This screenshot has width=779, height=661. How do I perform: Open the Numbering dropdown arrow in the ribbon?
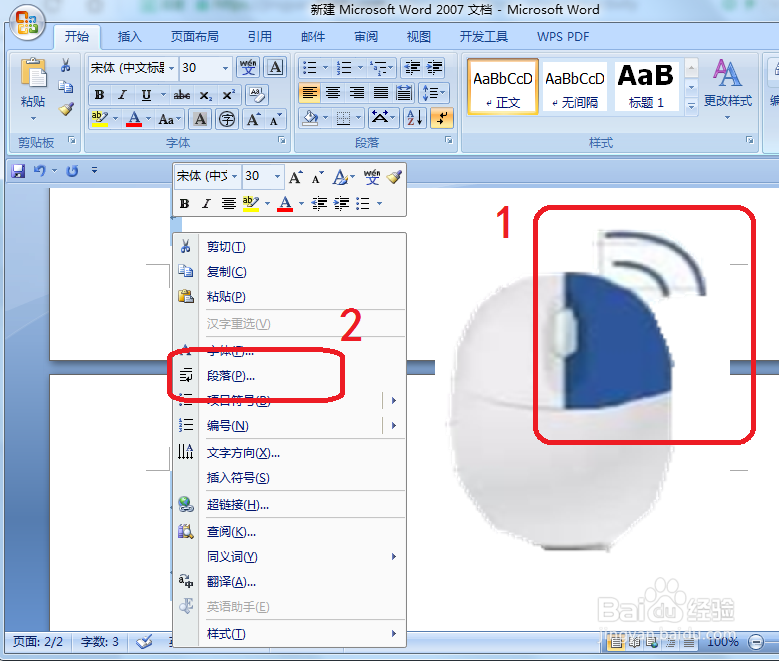point(360,67)
